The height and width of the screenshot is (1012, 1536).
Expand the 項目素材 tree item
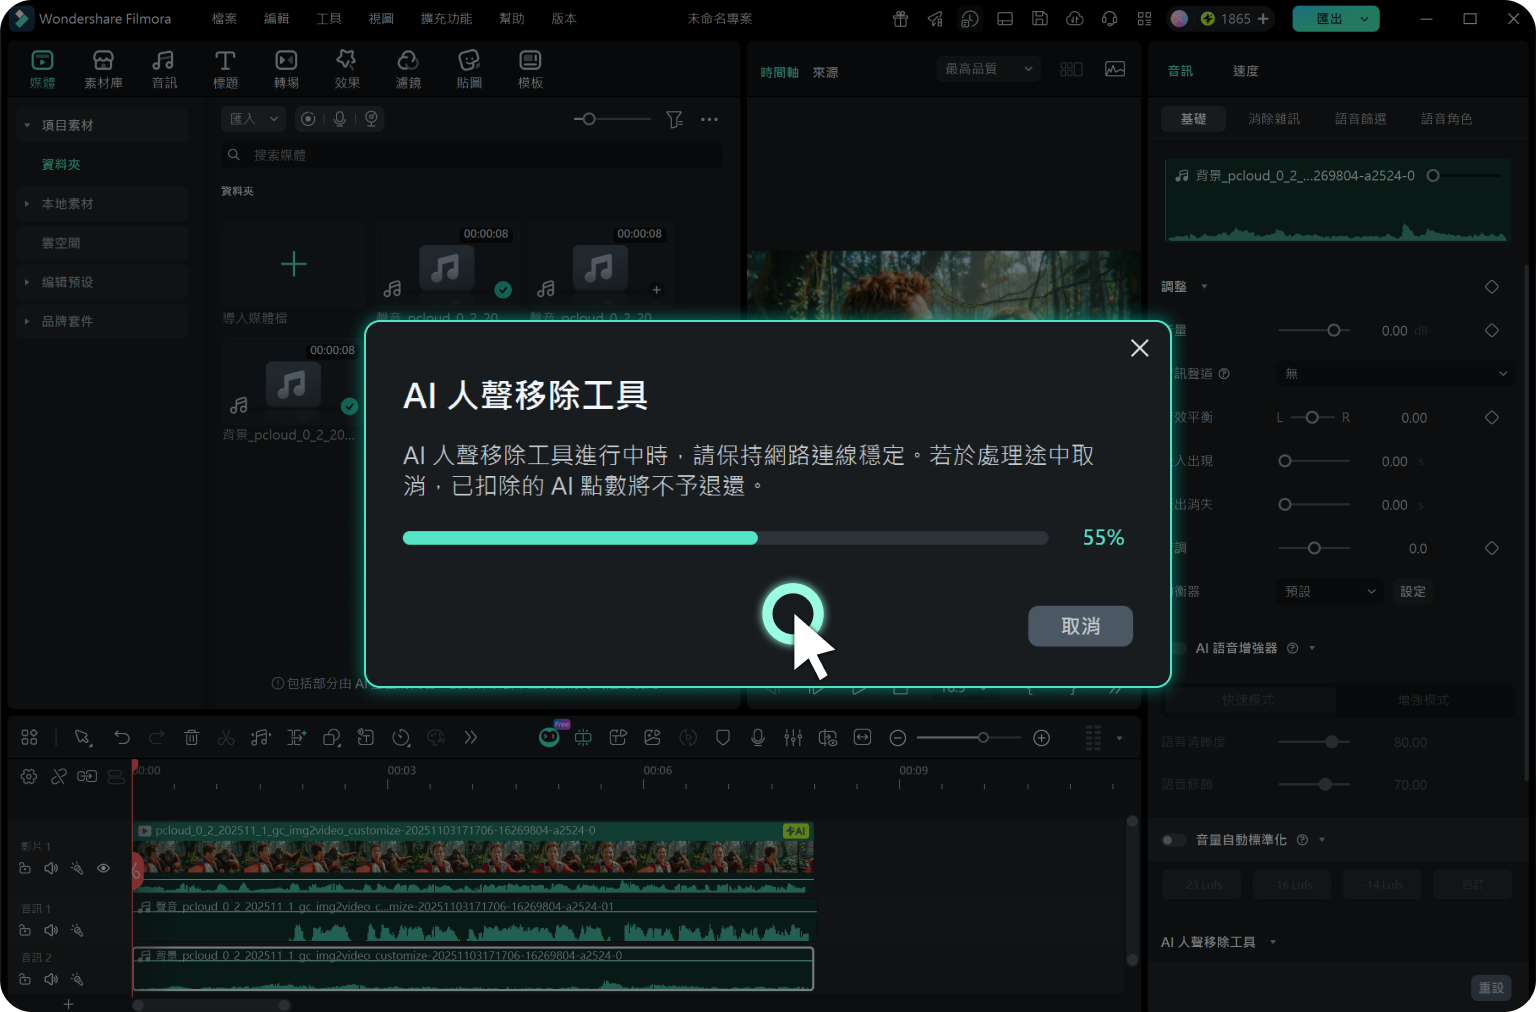pos(27,125)
